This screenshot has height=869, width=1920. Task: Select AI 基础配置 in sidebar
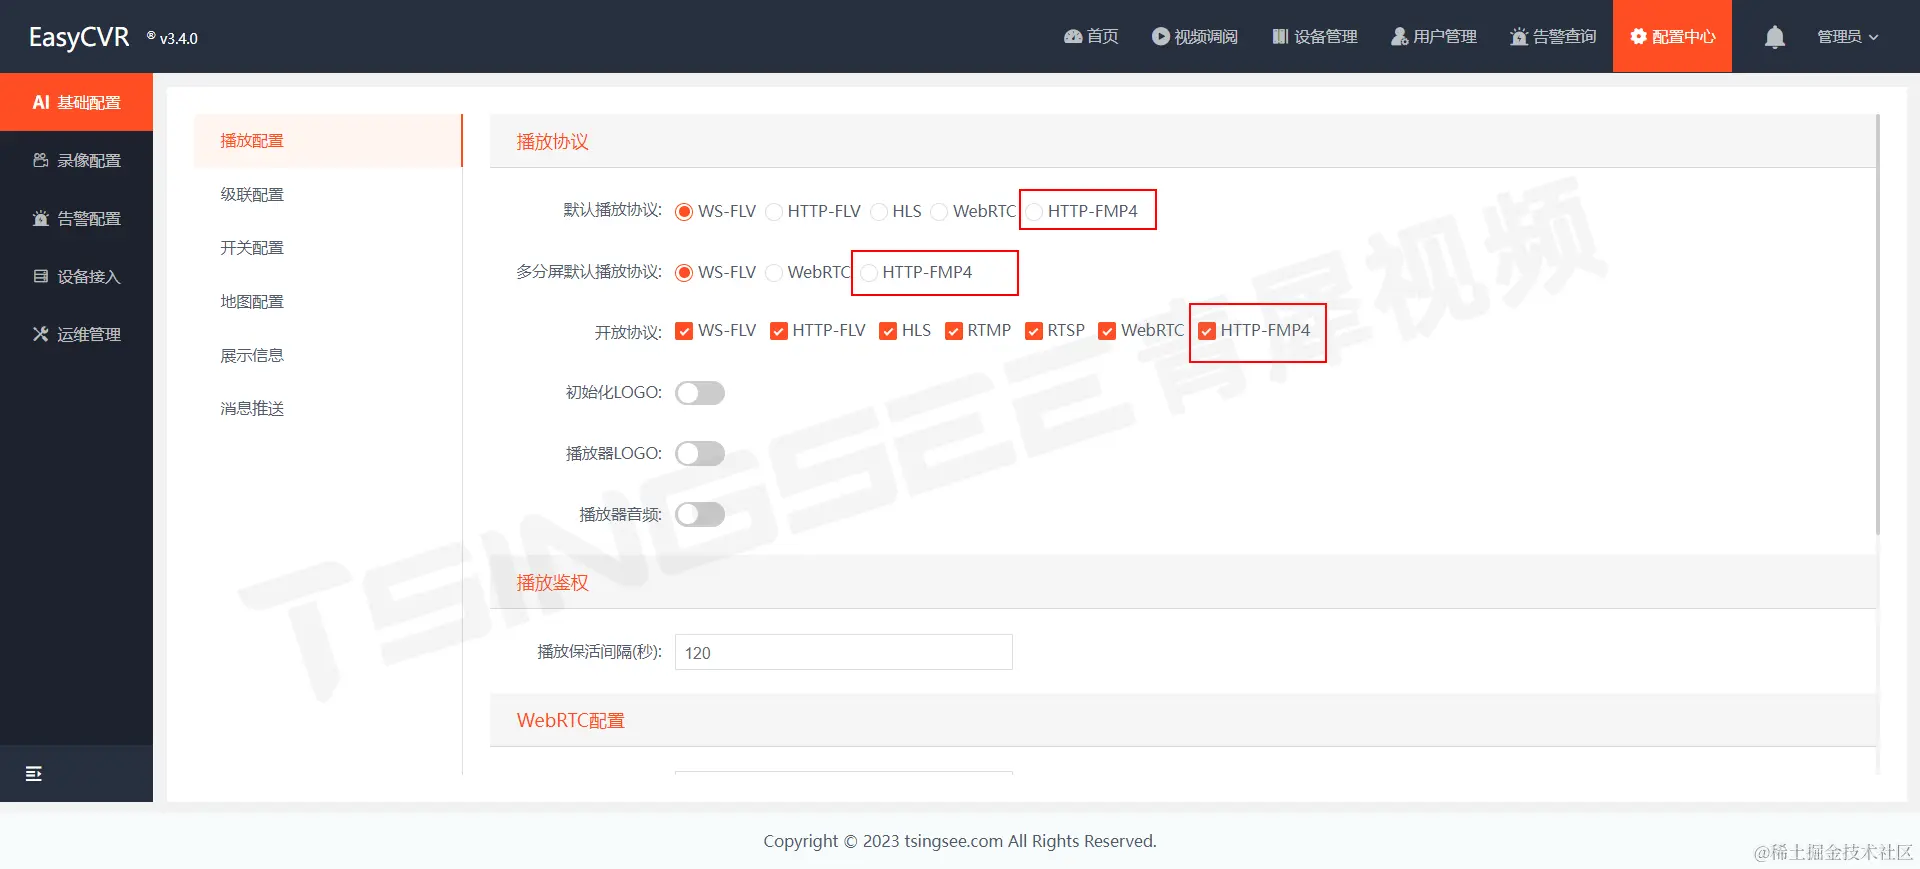76,102
